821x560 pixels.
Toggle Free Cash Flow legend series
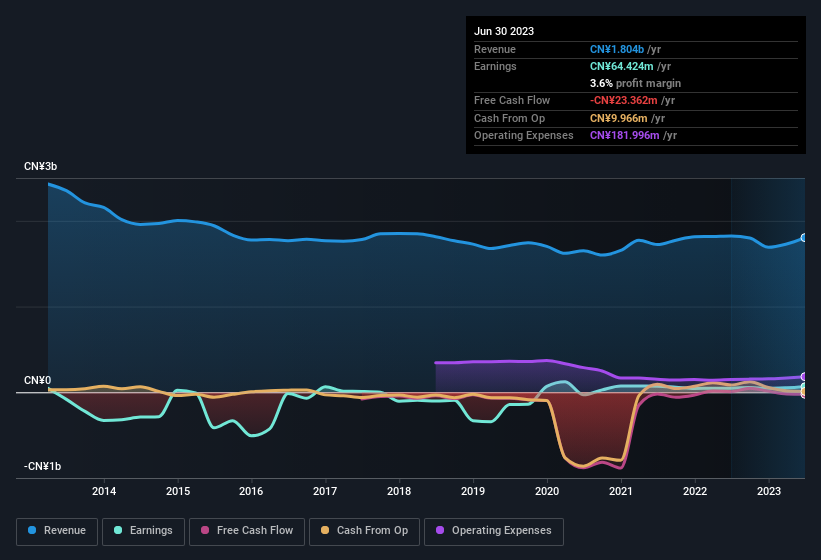(x=247, y=531)
